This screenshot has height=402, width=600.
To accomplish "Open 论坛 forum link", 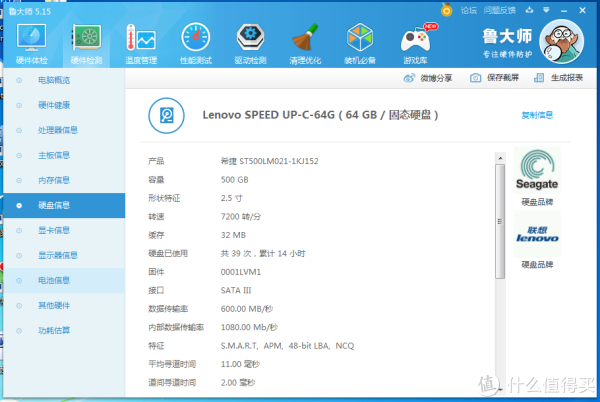I will click(x=468, y=10).
